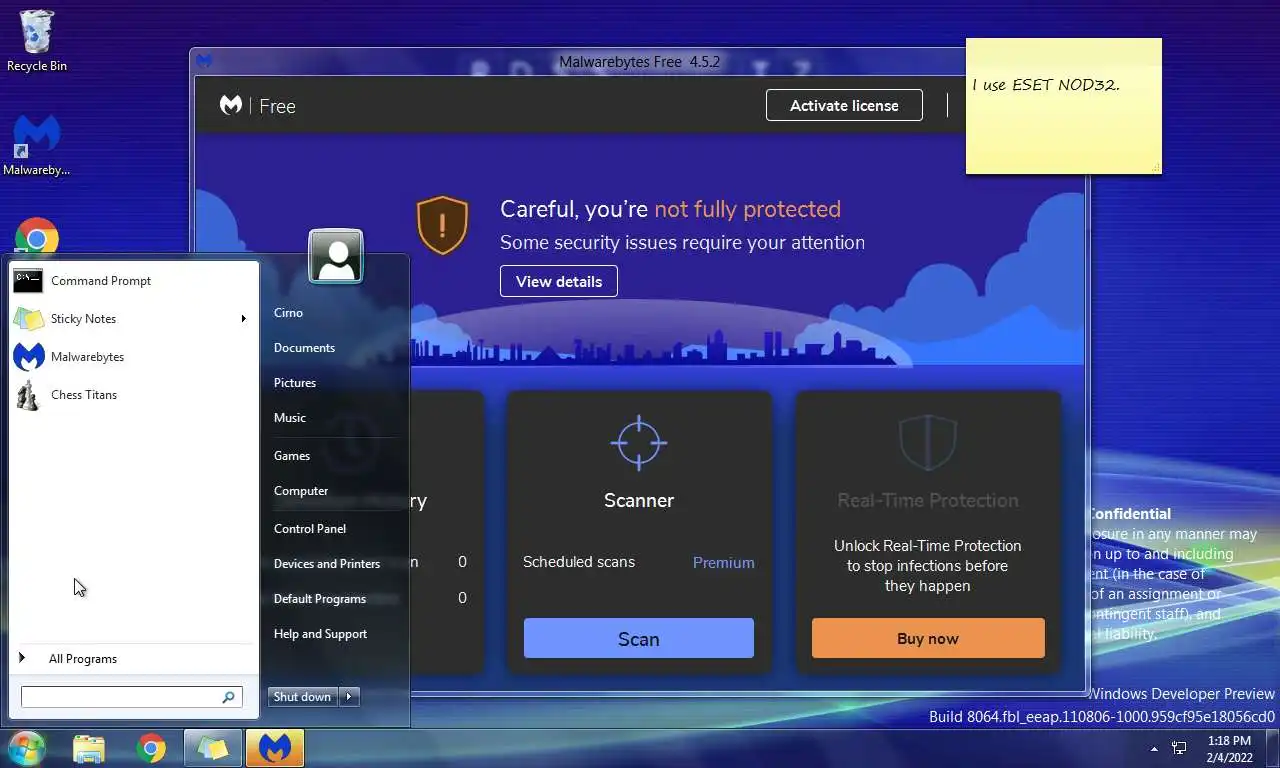Open Games from Start menu

292,456
